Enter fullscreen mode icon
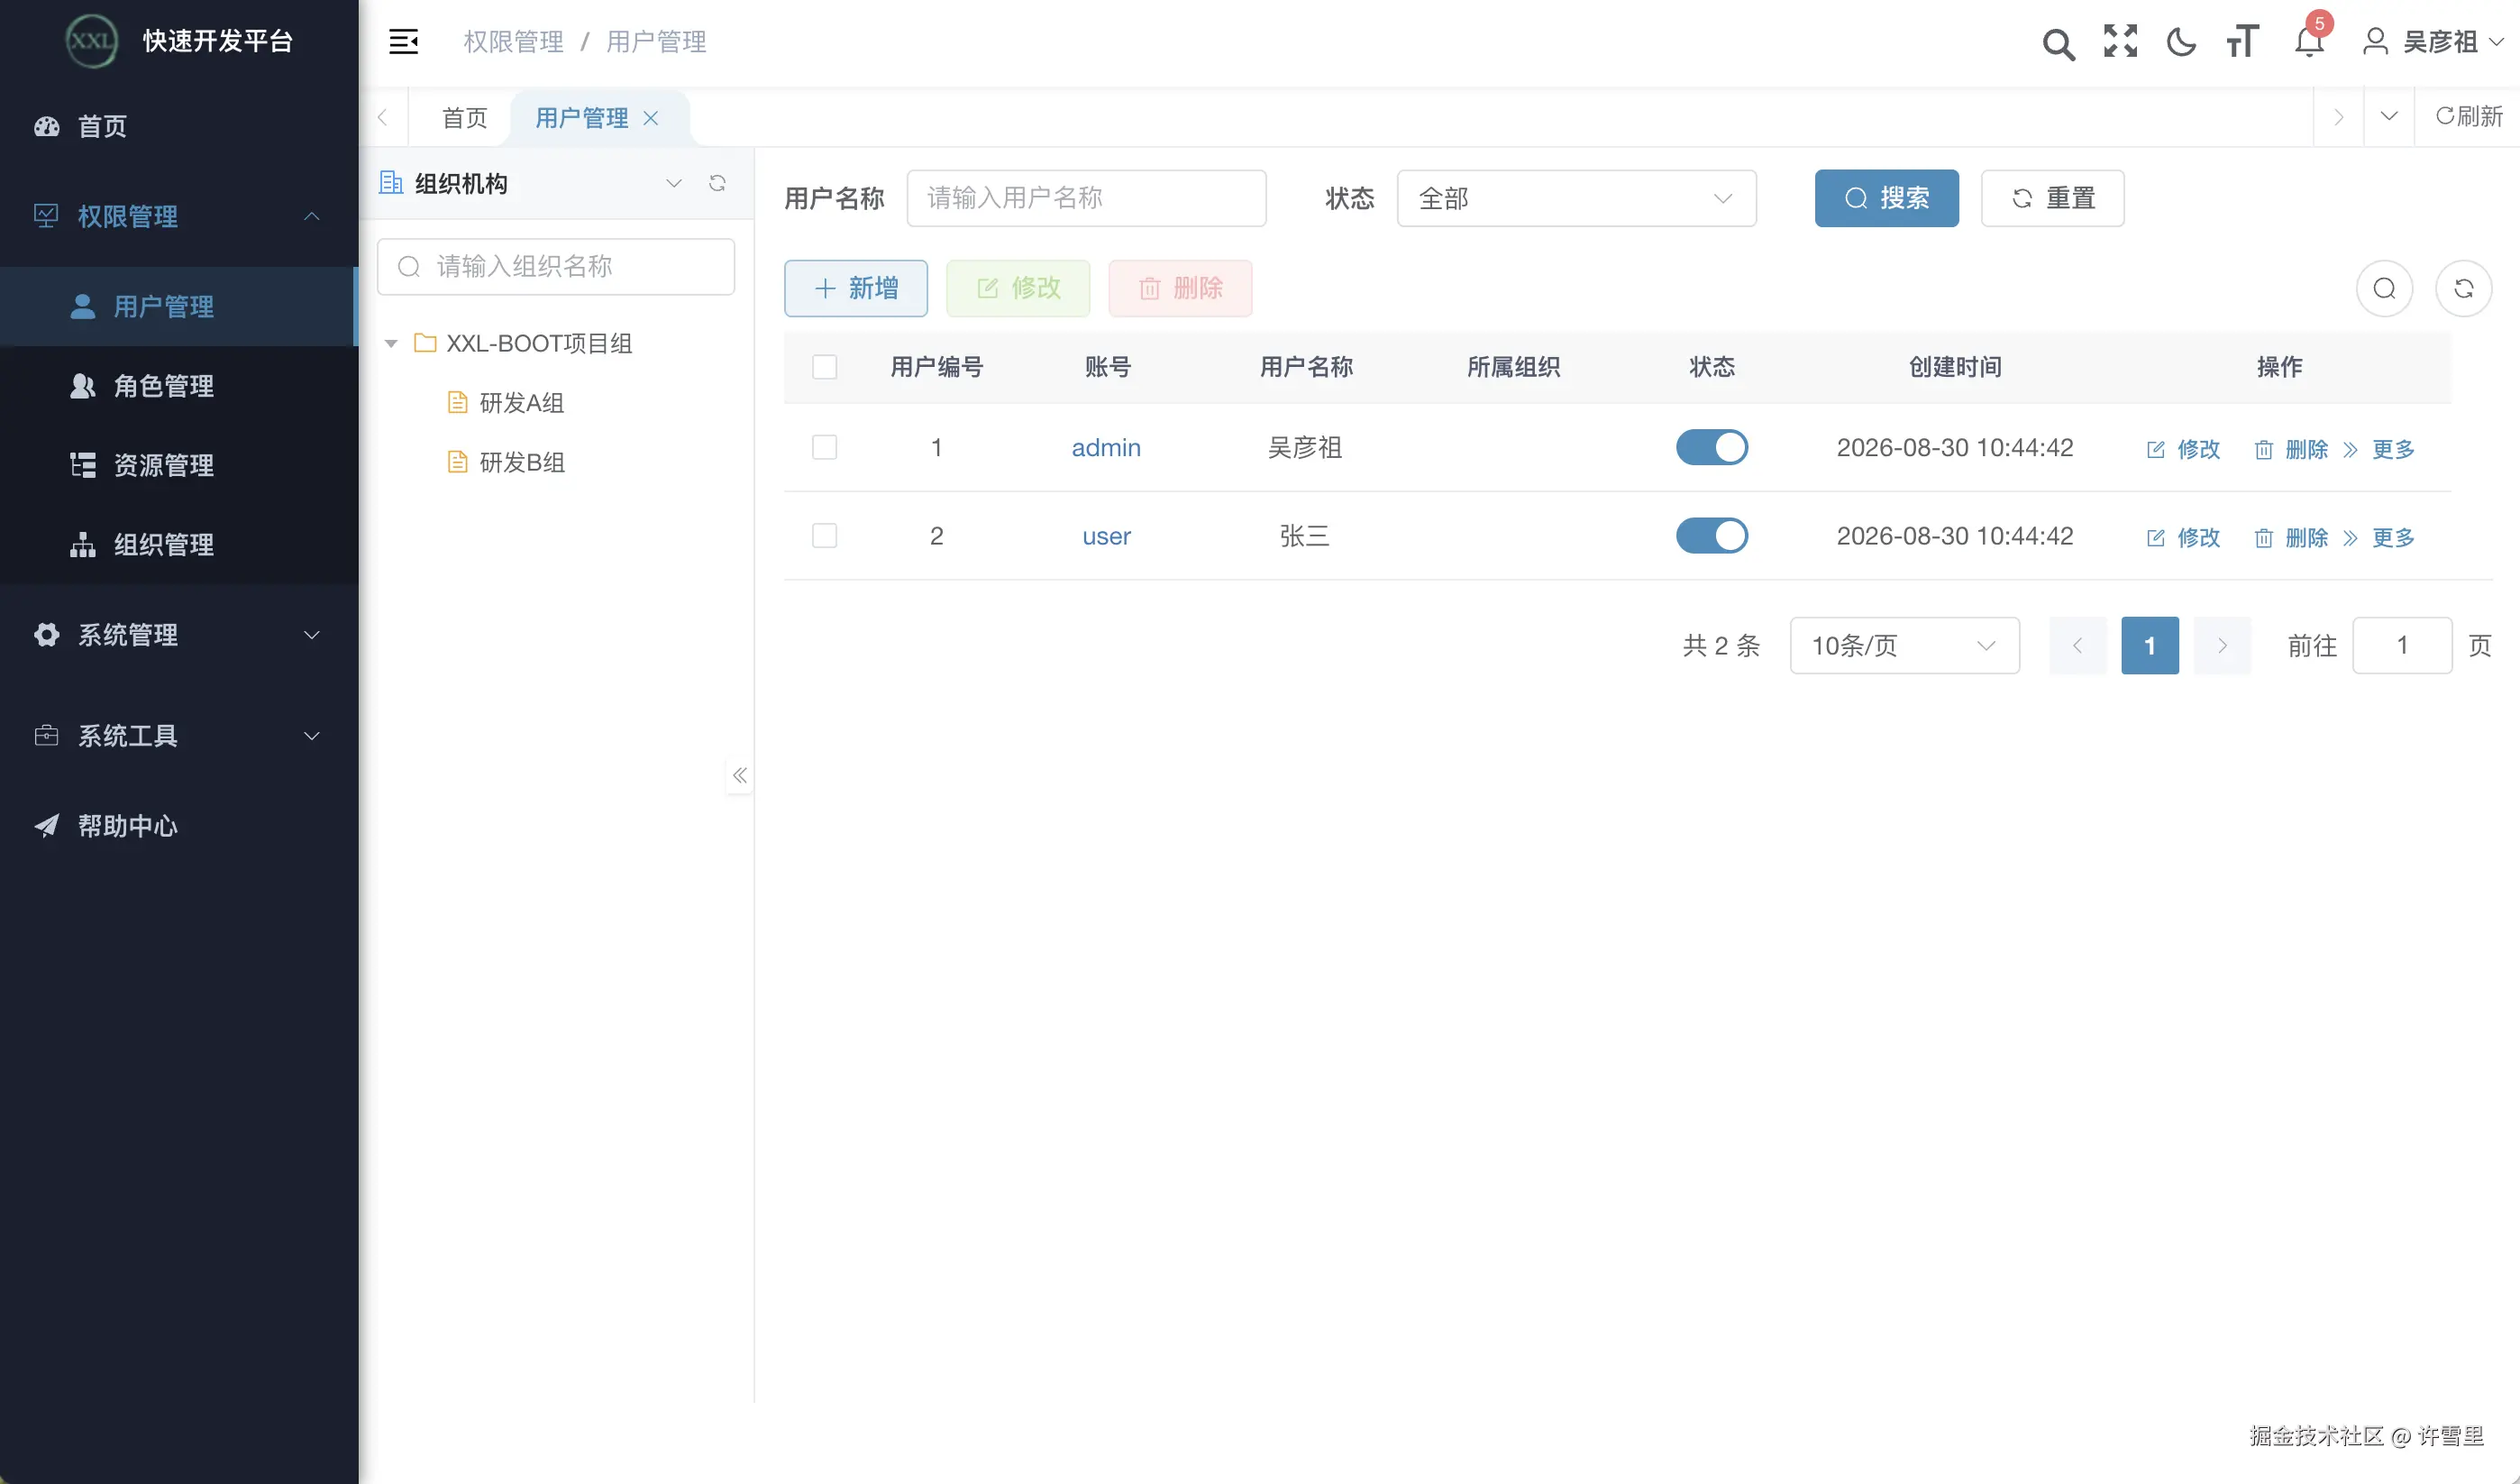The image size is (2520, 1484). [x=2120, y=41]
